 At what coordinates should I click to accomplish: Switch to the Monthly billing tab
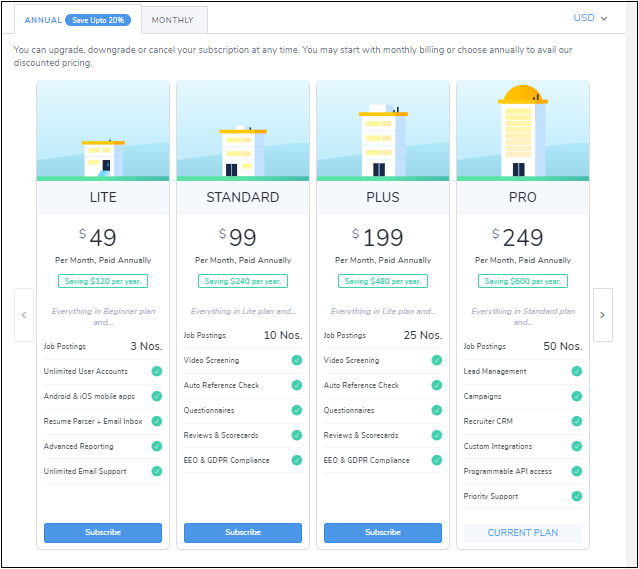173,20
